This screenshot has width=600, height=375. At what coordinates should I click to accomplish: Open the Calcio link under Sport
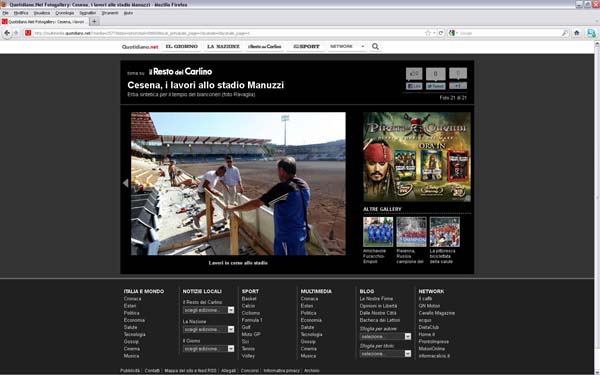pos(248,306)
